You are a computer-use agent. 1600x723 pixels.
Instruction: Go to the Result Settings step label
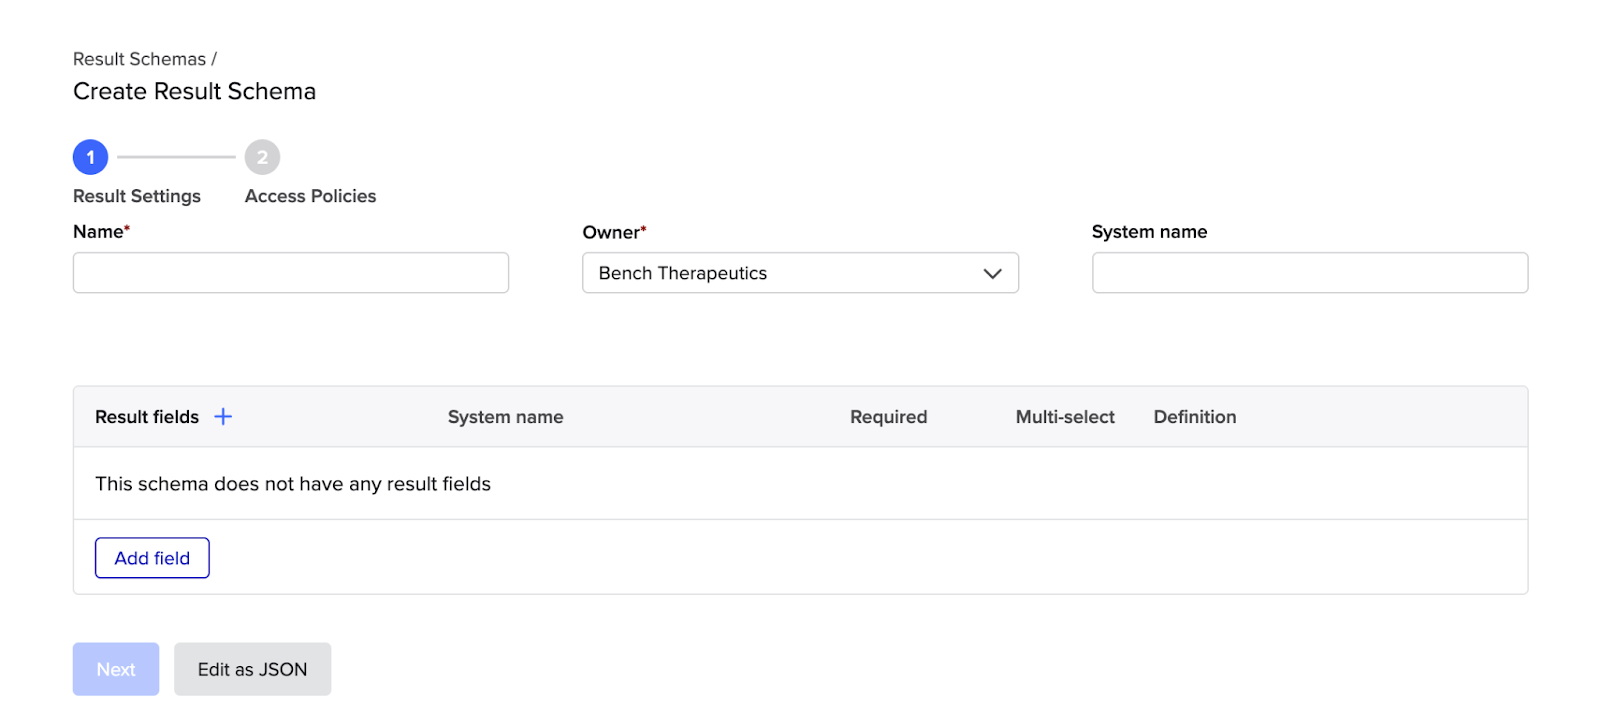tap(137, 196)
